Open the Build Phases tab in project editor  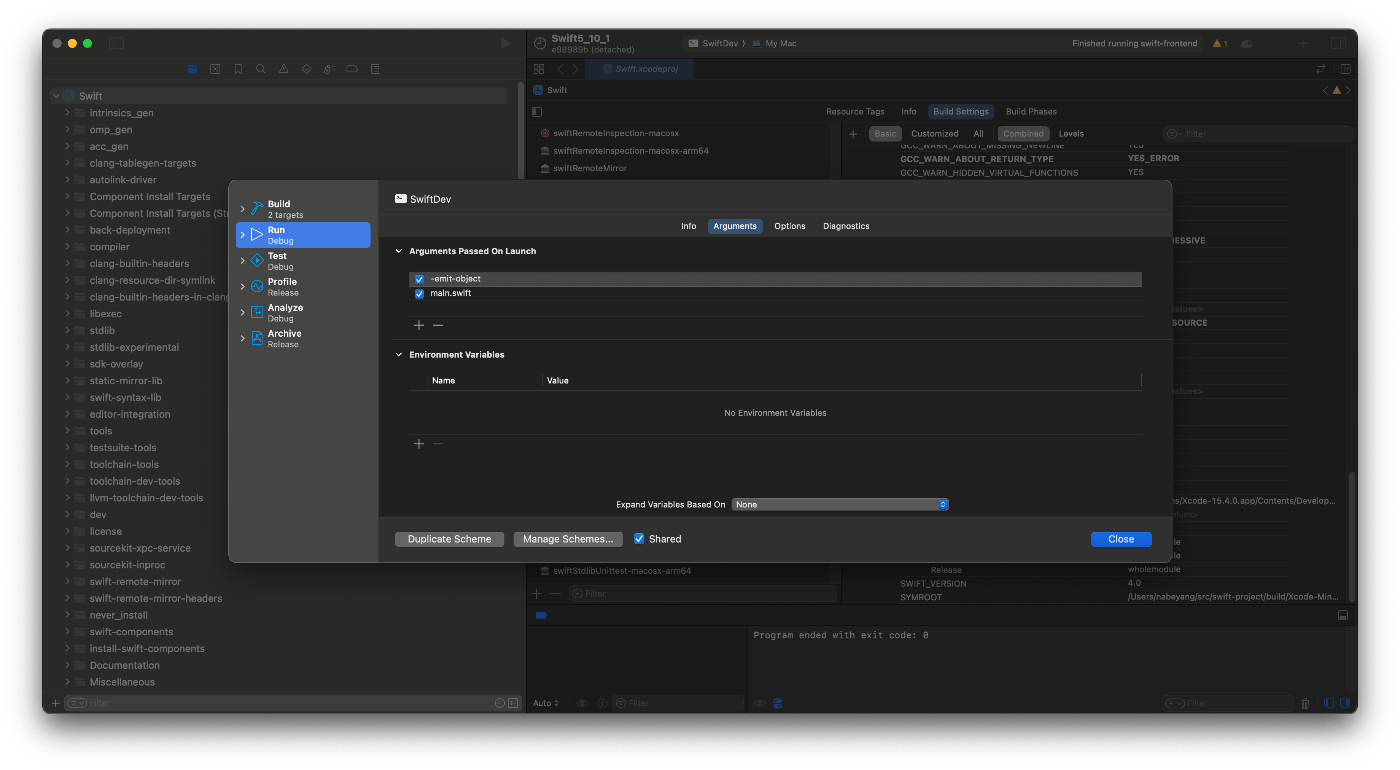point(1031,112)
